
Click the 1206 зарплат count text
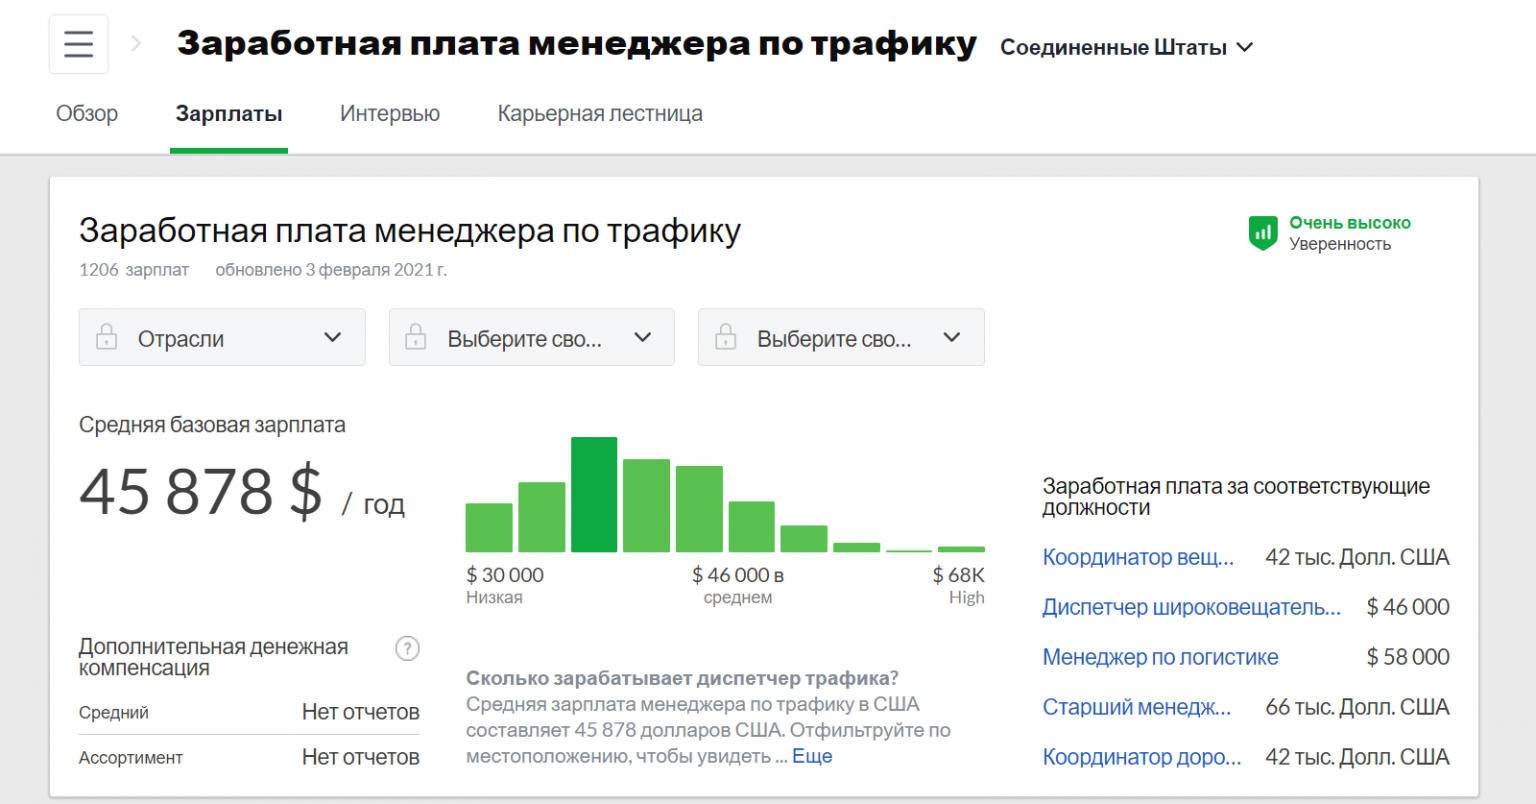[134, 270]
